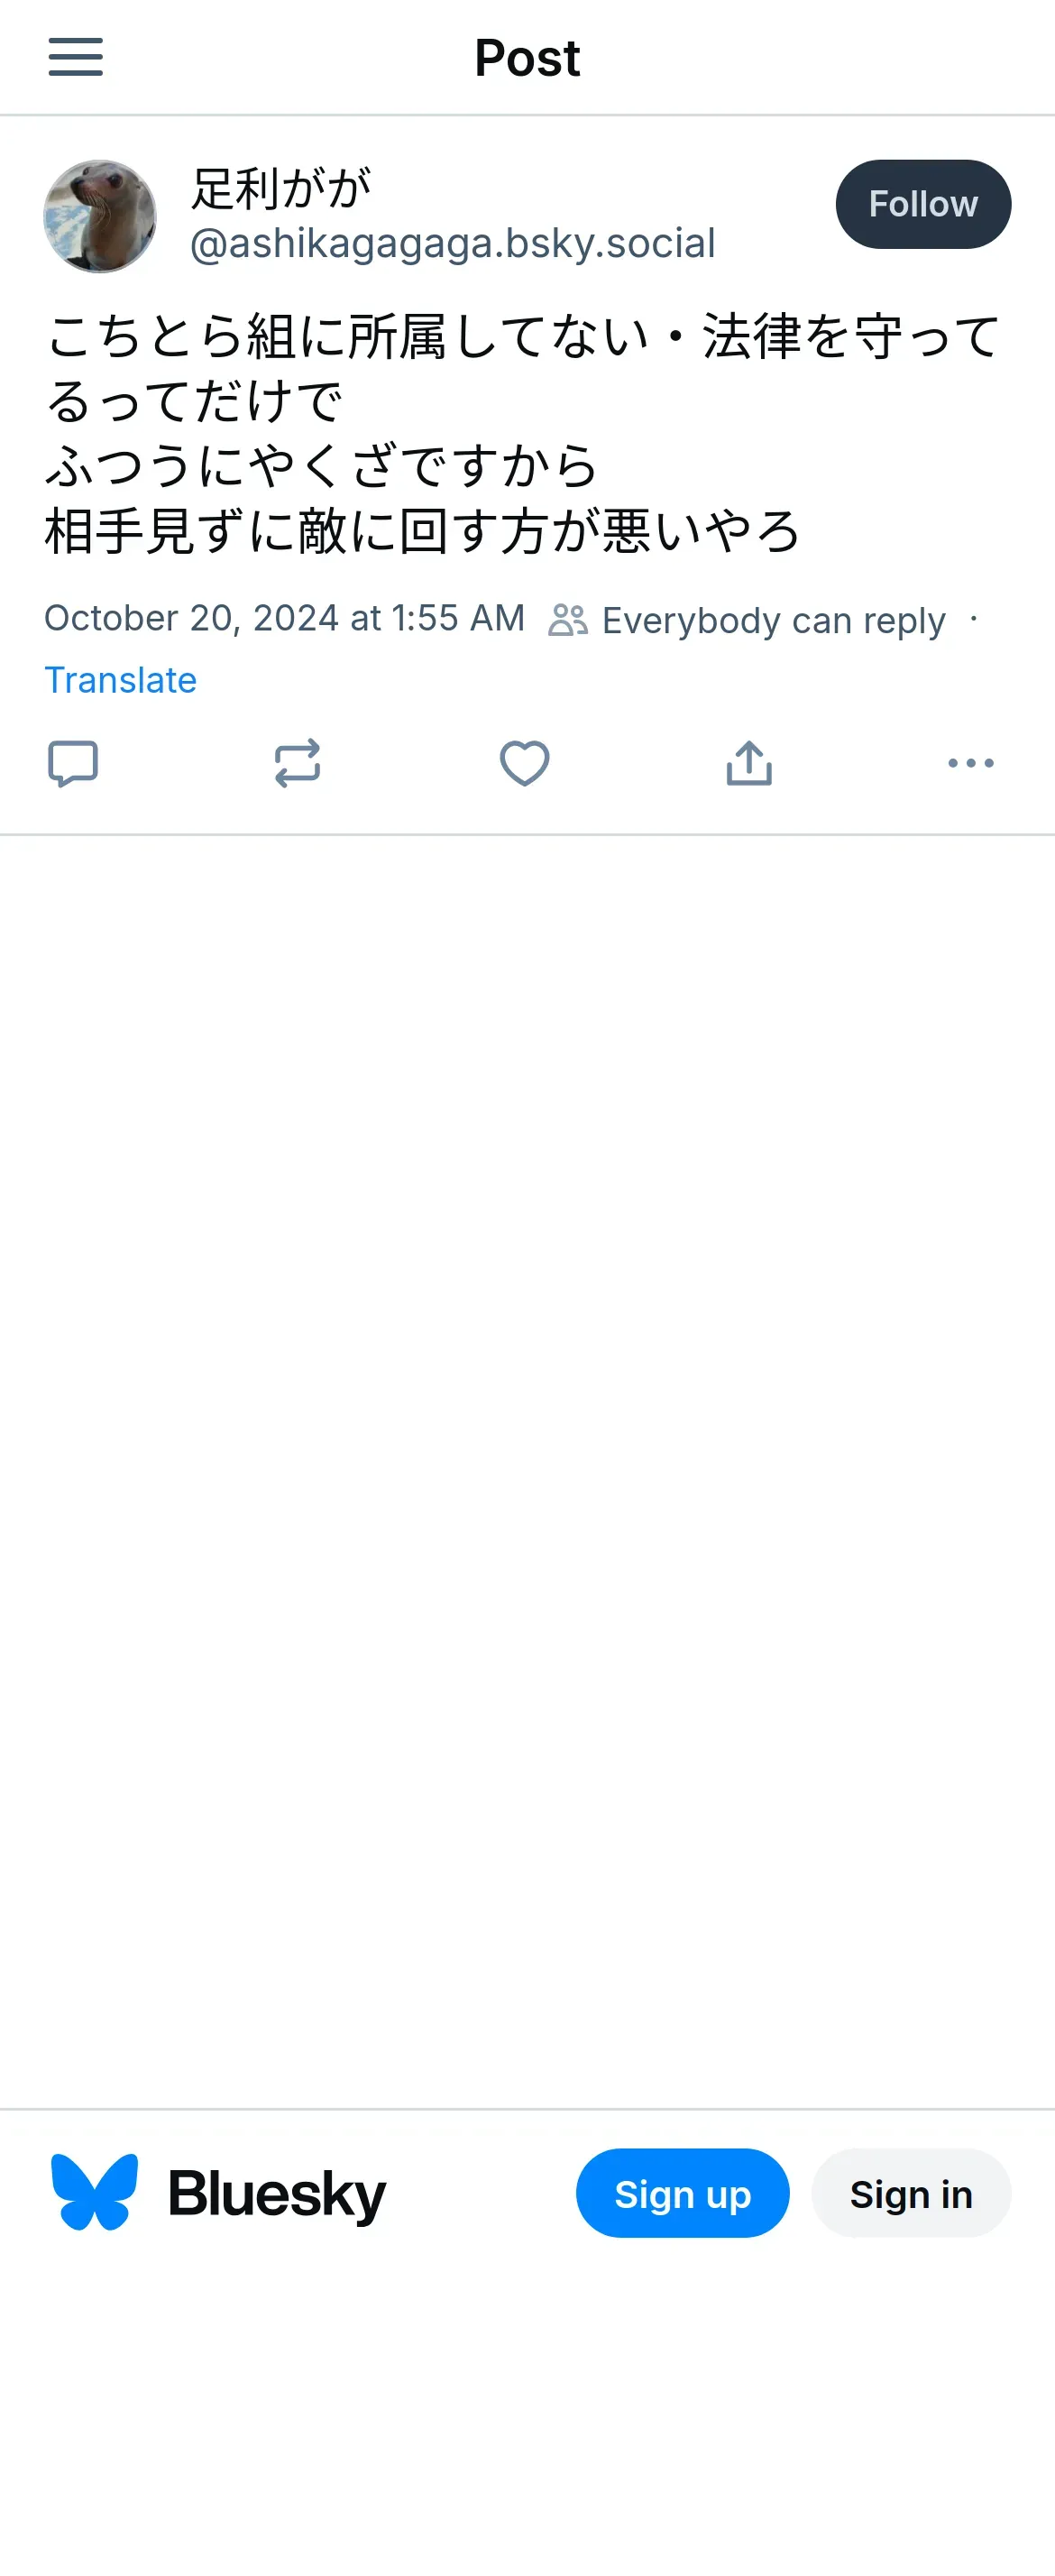Open the @ashikagagaga.bsky.social handle link
Screen dimensions: 1055x2576
coord(452,243)
